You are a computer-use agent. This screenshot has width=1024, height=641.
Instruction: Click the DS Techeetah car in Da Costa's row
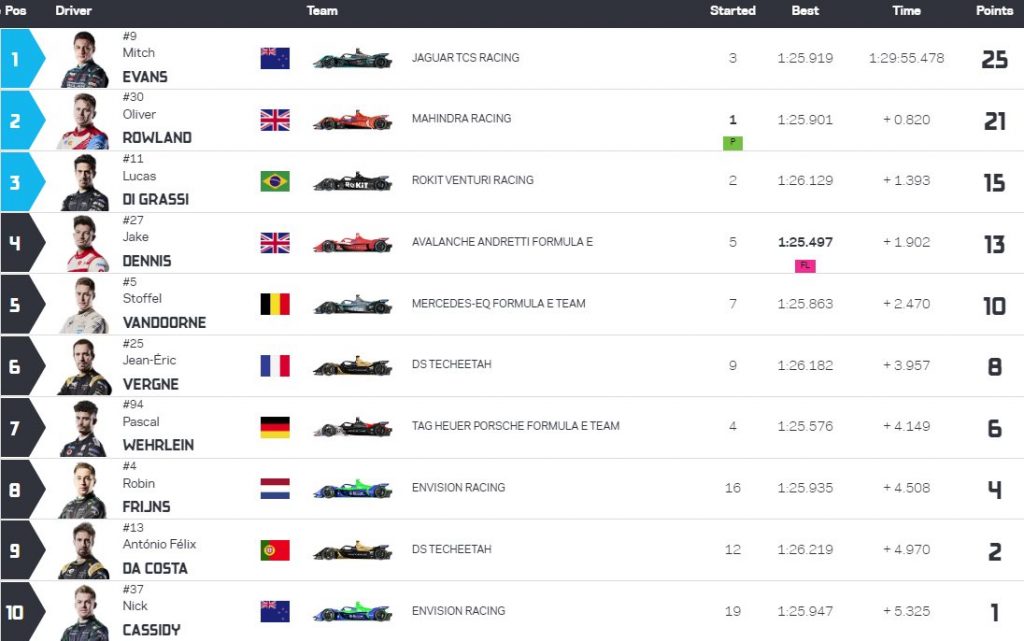click(353, 551)
